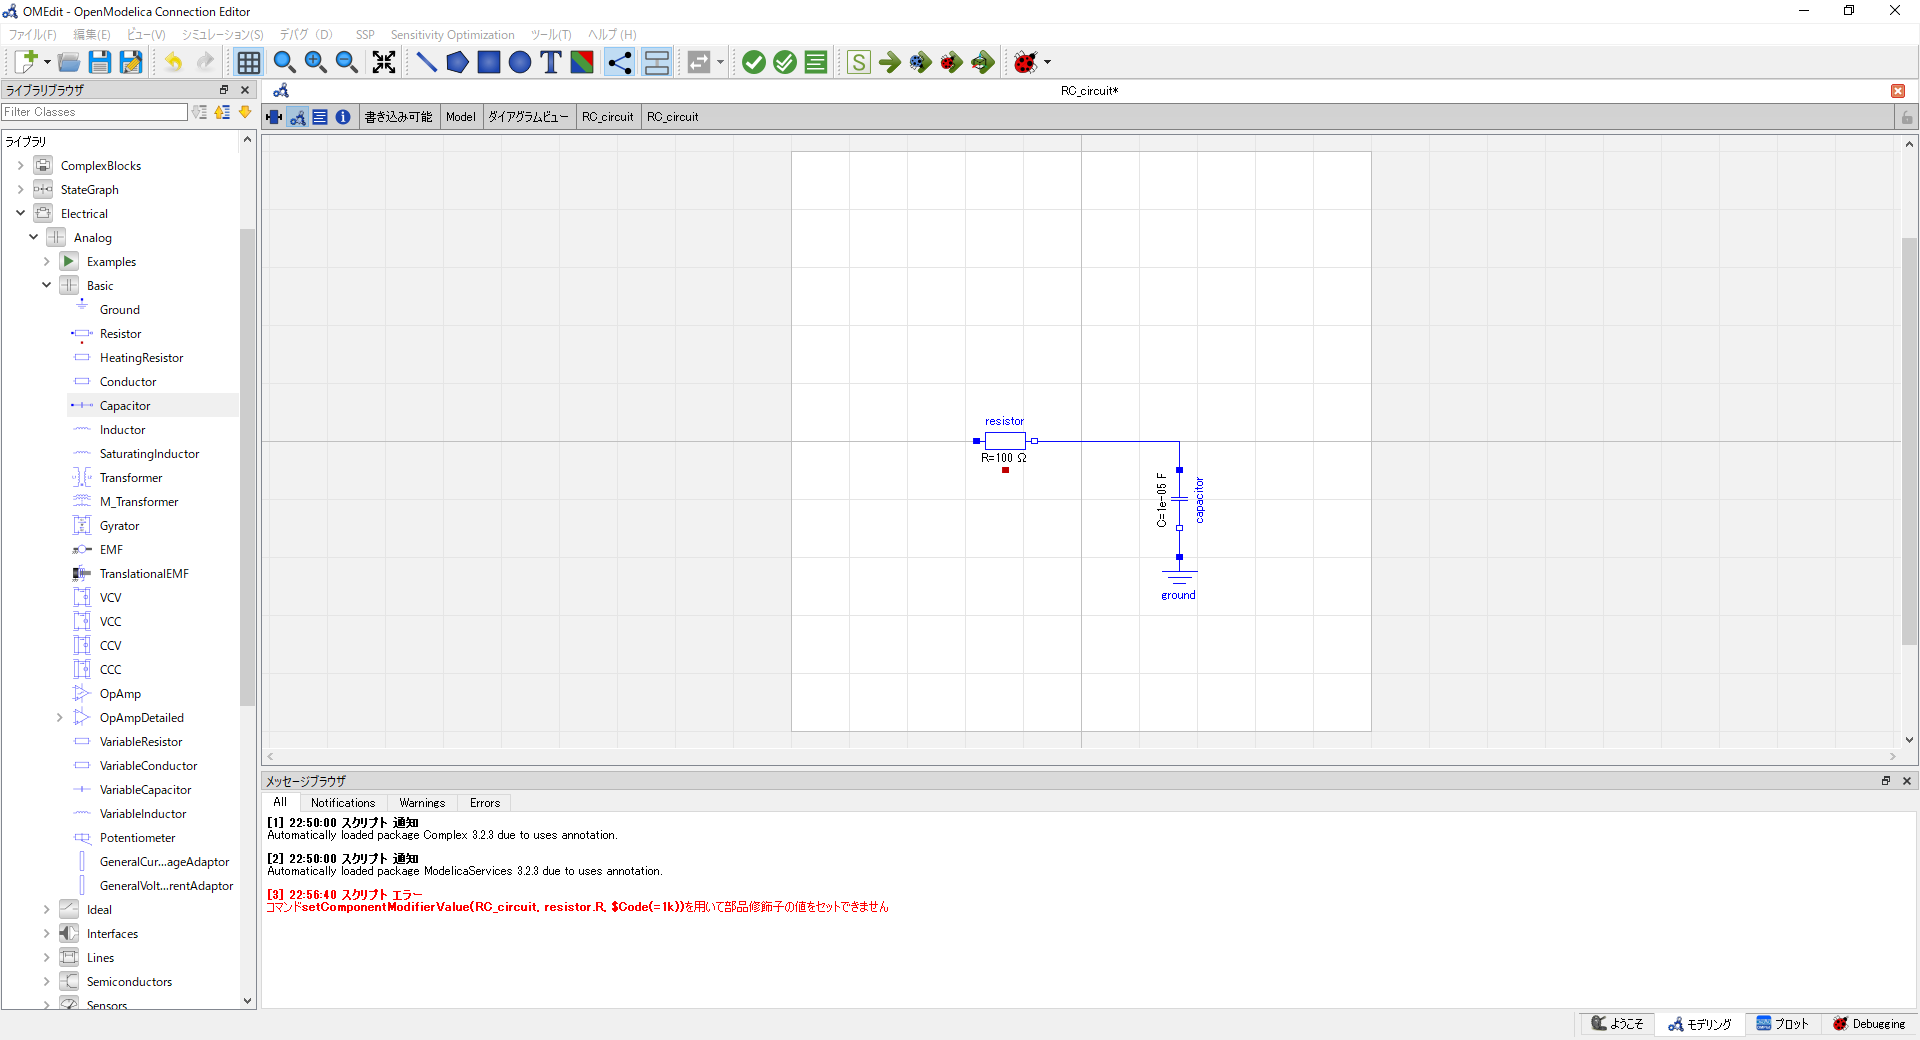This screenshot has width=1920, height=1040.
Task: Toggle grid lines display in toolbar
Action: click(x=248, y=62)
